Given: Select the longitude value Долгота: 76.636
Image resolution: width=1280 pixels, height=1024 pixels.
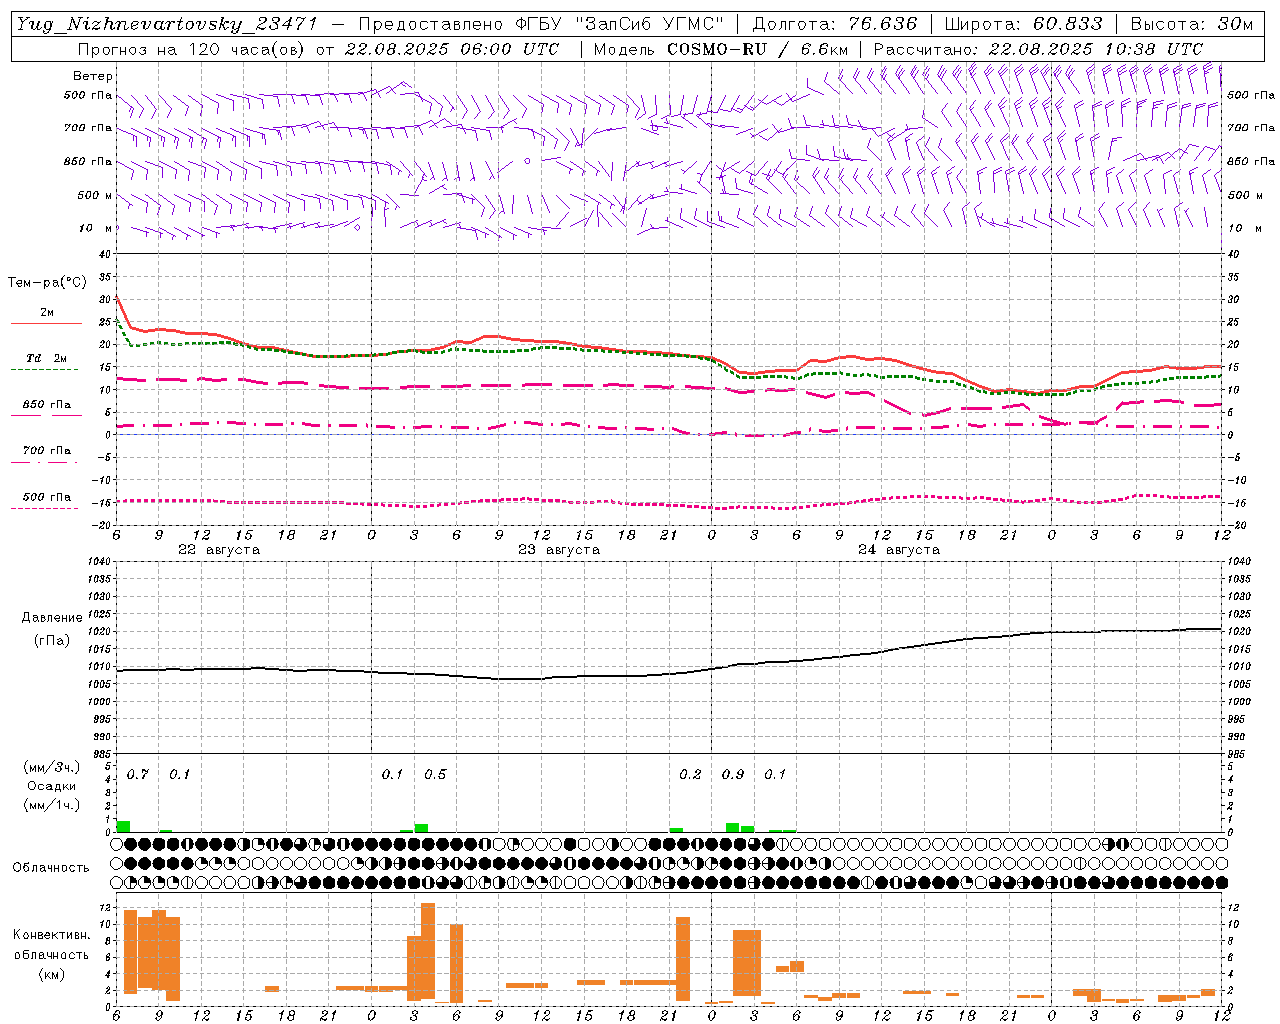Looking at the screenshot, I should coord(834,24).
